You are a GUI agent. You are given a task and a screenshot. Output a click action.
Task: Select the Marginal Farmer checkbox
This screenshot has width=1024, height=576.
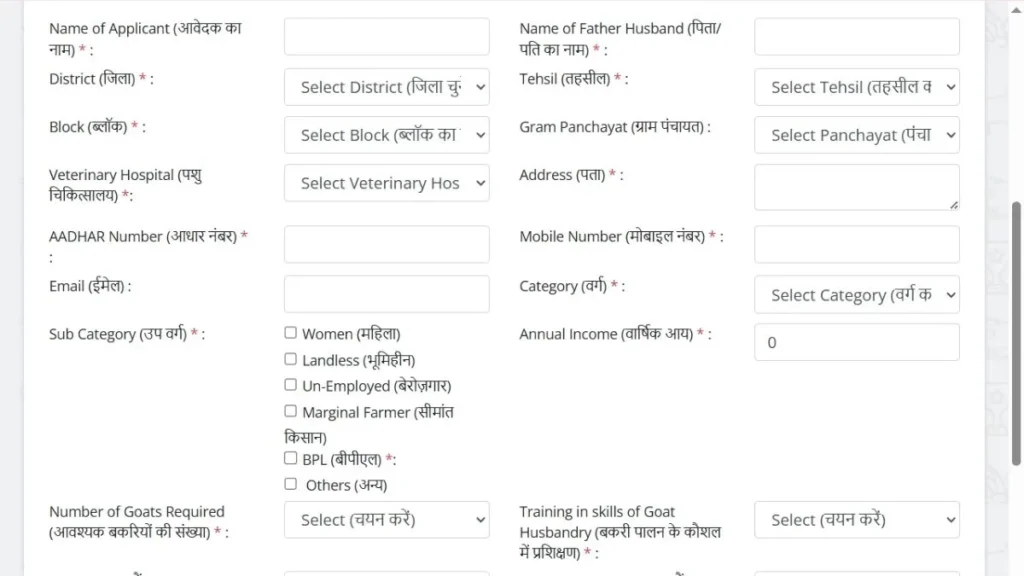coord(291,411)
